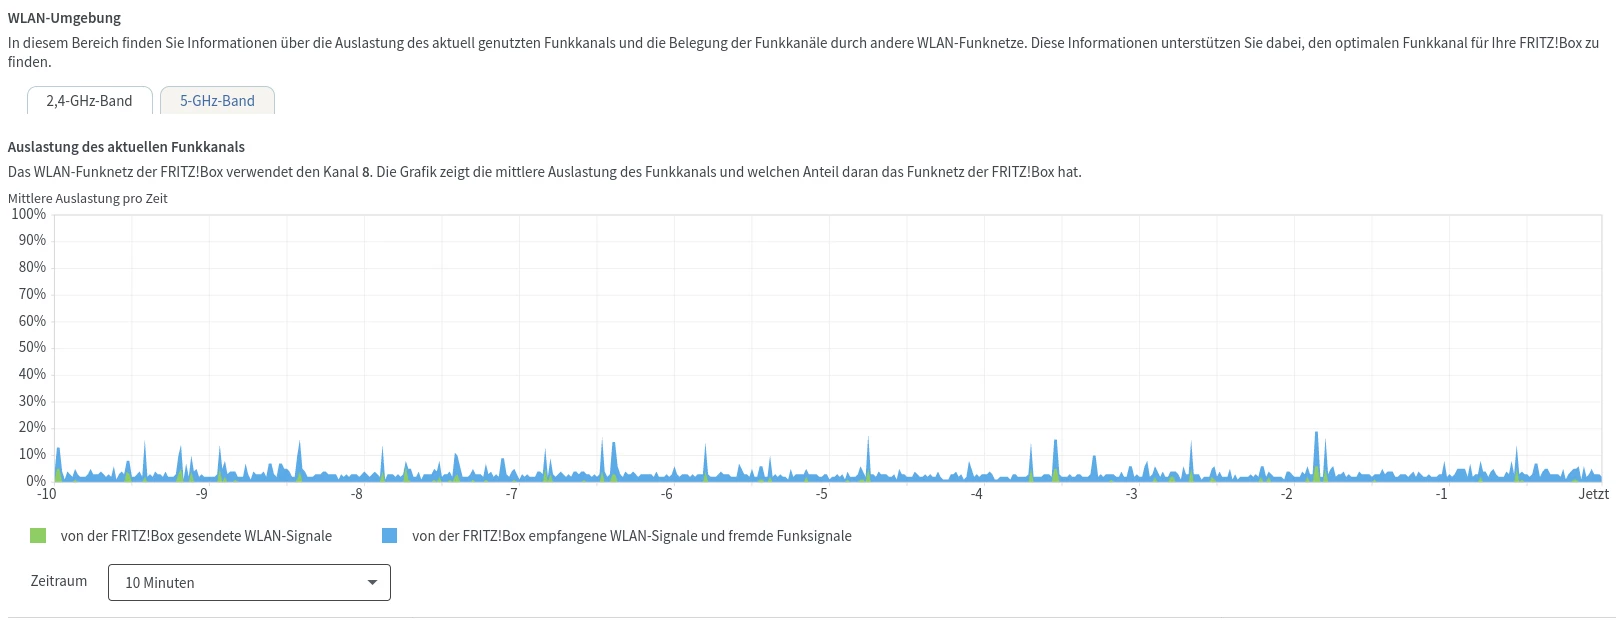Switch to the 2,4-GHz-Band tab
Image resolution: width=1616 pixels, height=620 pixels.
89,101
